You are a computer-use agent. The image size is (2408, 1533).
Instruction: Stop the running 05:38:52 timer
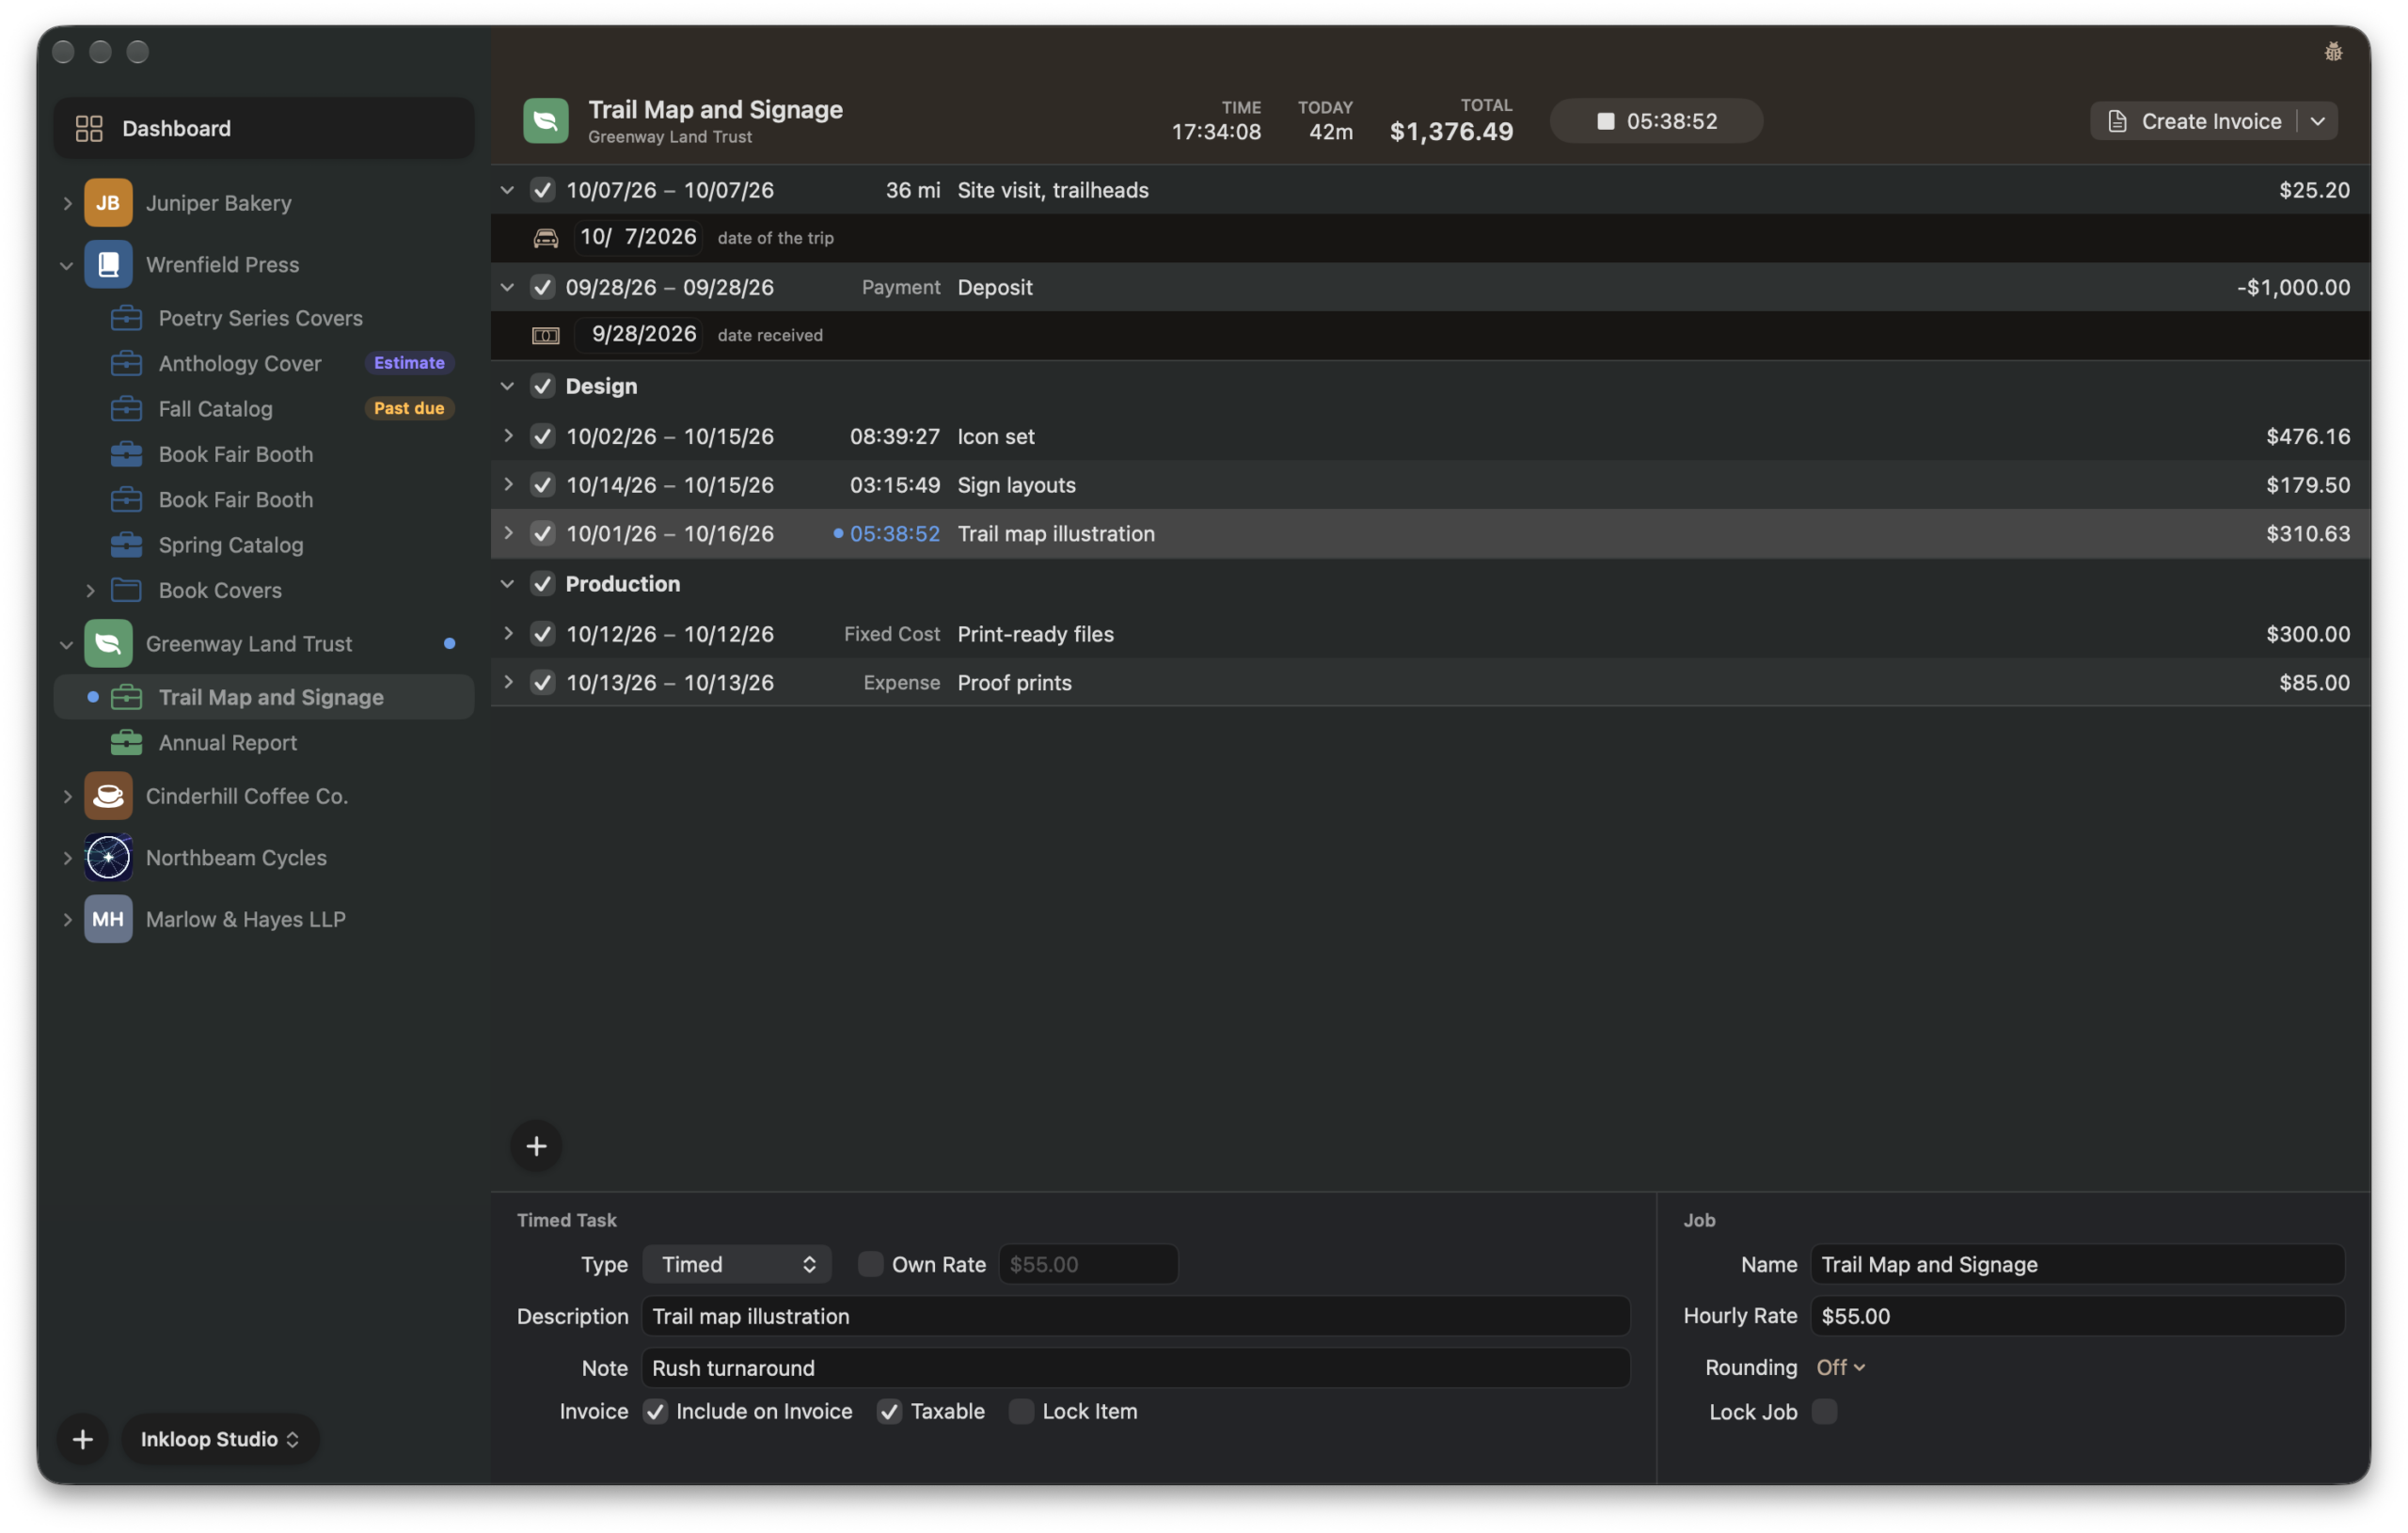(1657, 121)
